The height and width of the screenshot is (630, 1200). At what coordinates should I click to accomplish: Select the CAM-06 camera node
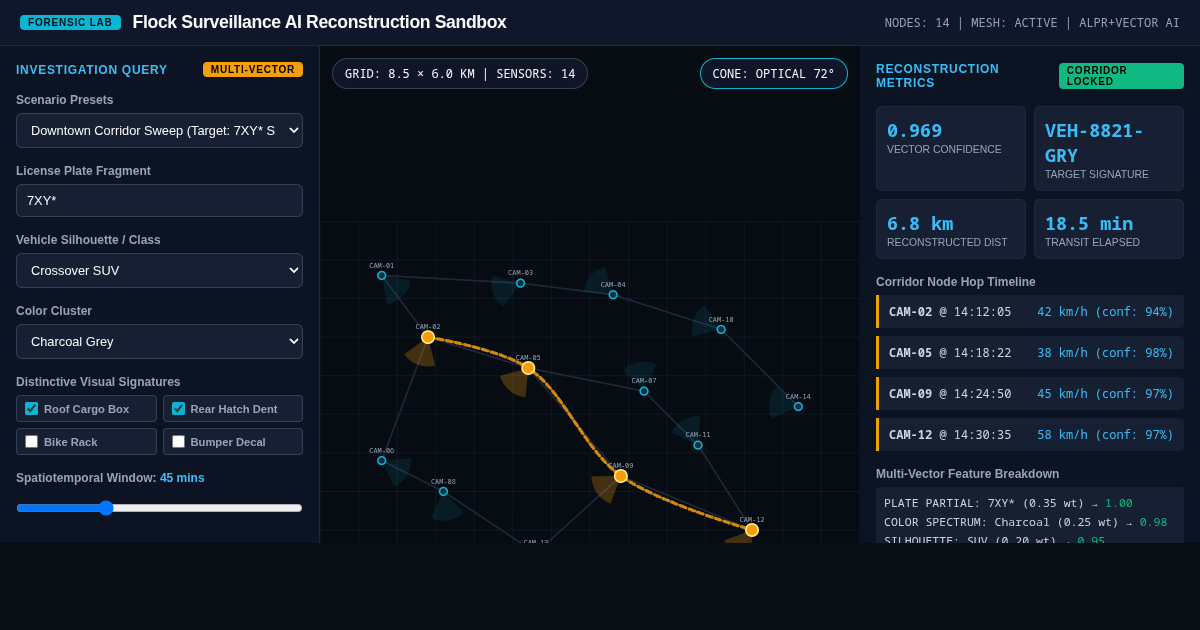point(382,460)
